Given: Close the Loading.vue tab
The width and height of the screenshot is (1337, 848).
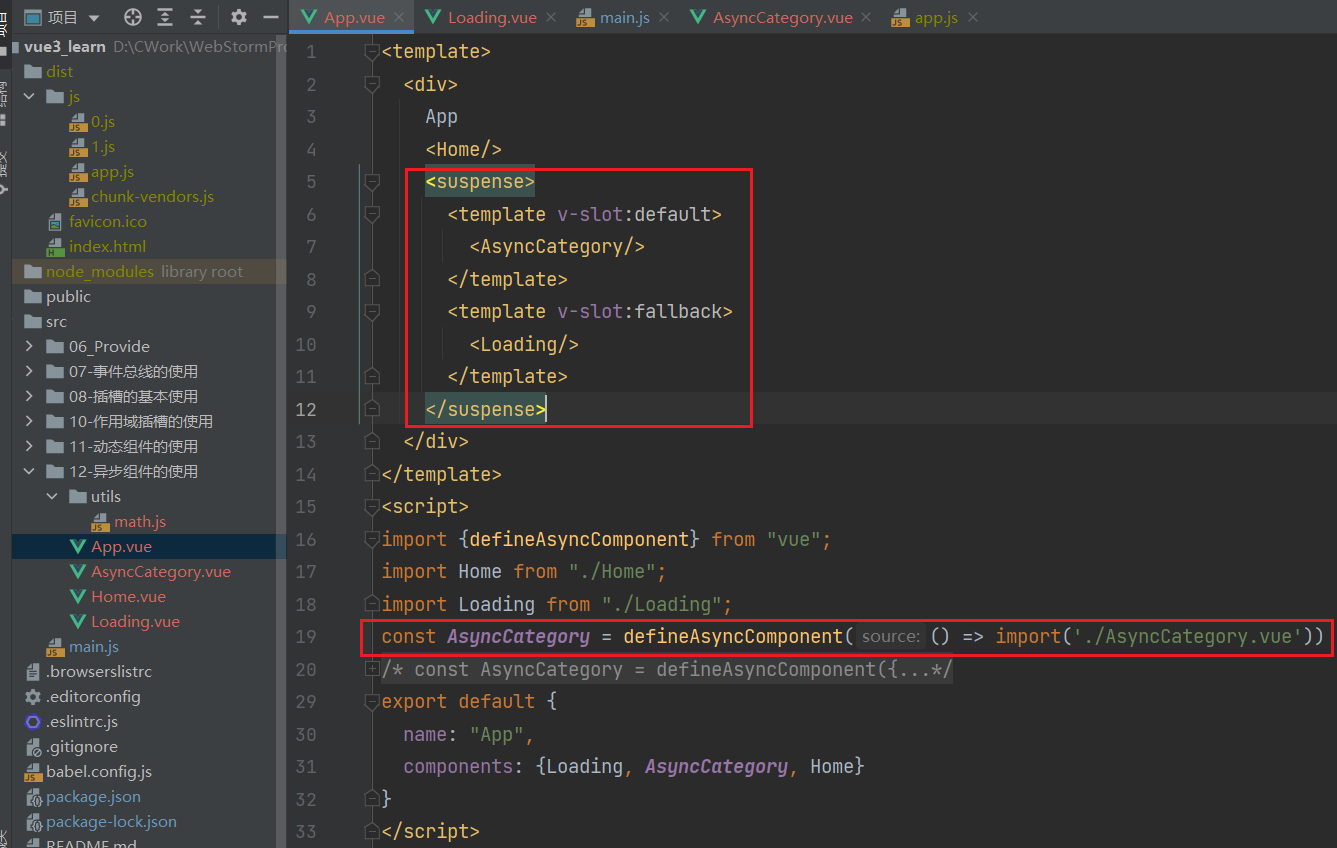Looking at the screenshot, I should pyautogui.click(x=553, y=17).
